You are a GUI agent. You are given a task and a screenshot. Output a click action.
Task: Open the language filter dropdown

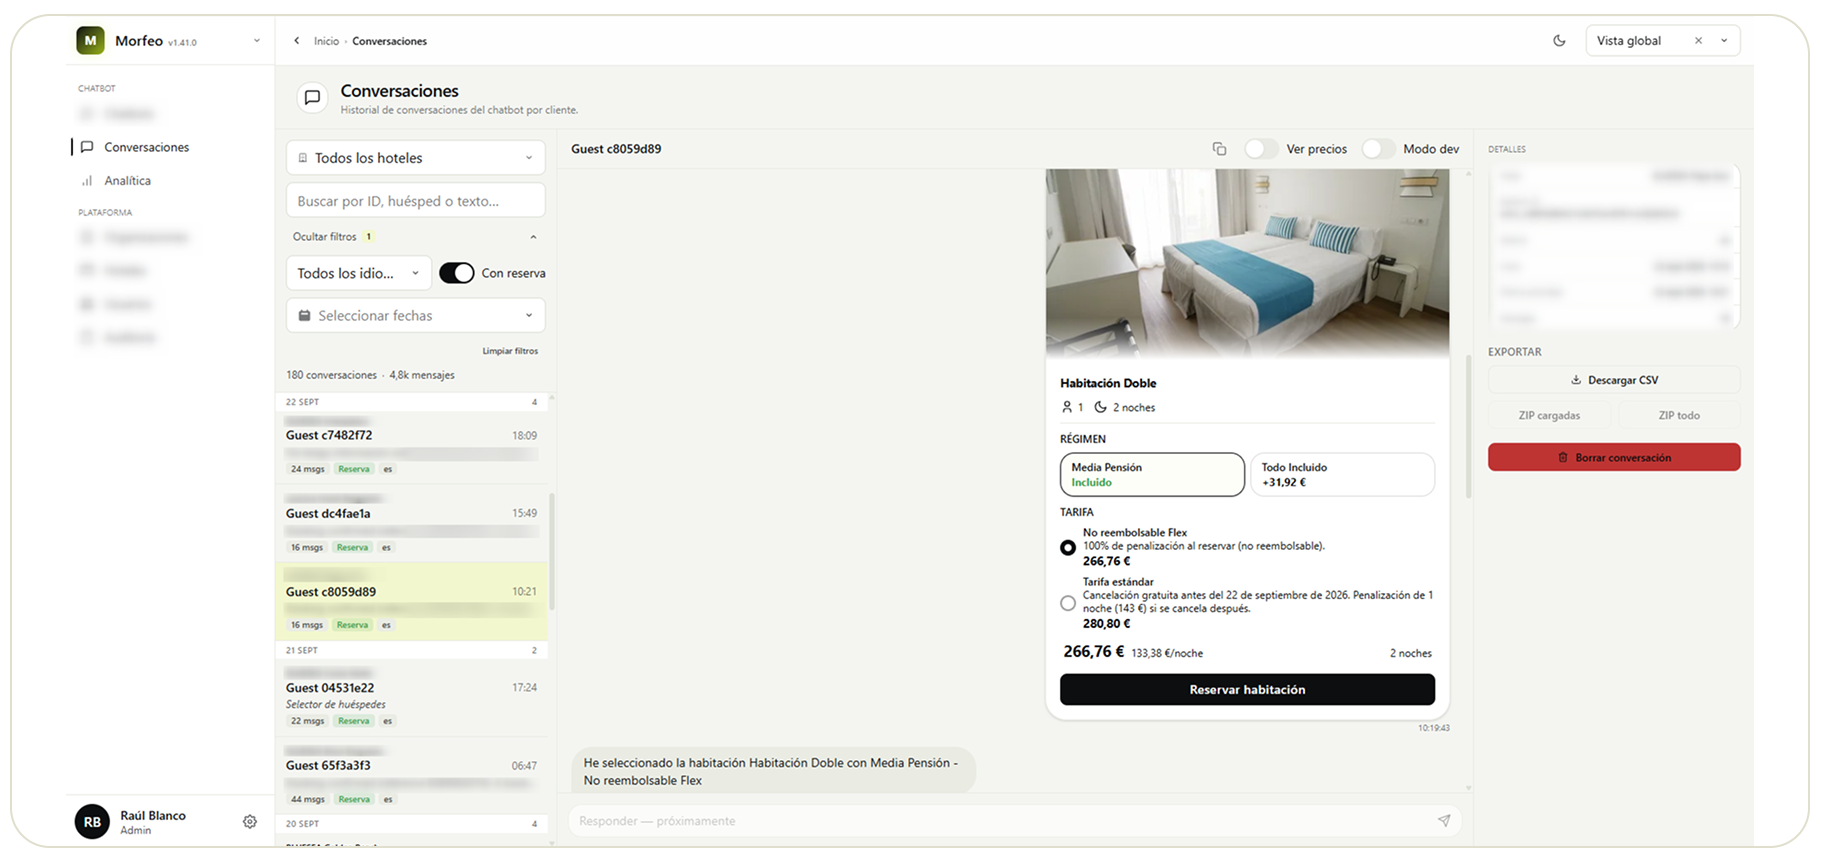[x=359, y=273]
